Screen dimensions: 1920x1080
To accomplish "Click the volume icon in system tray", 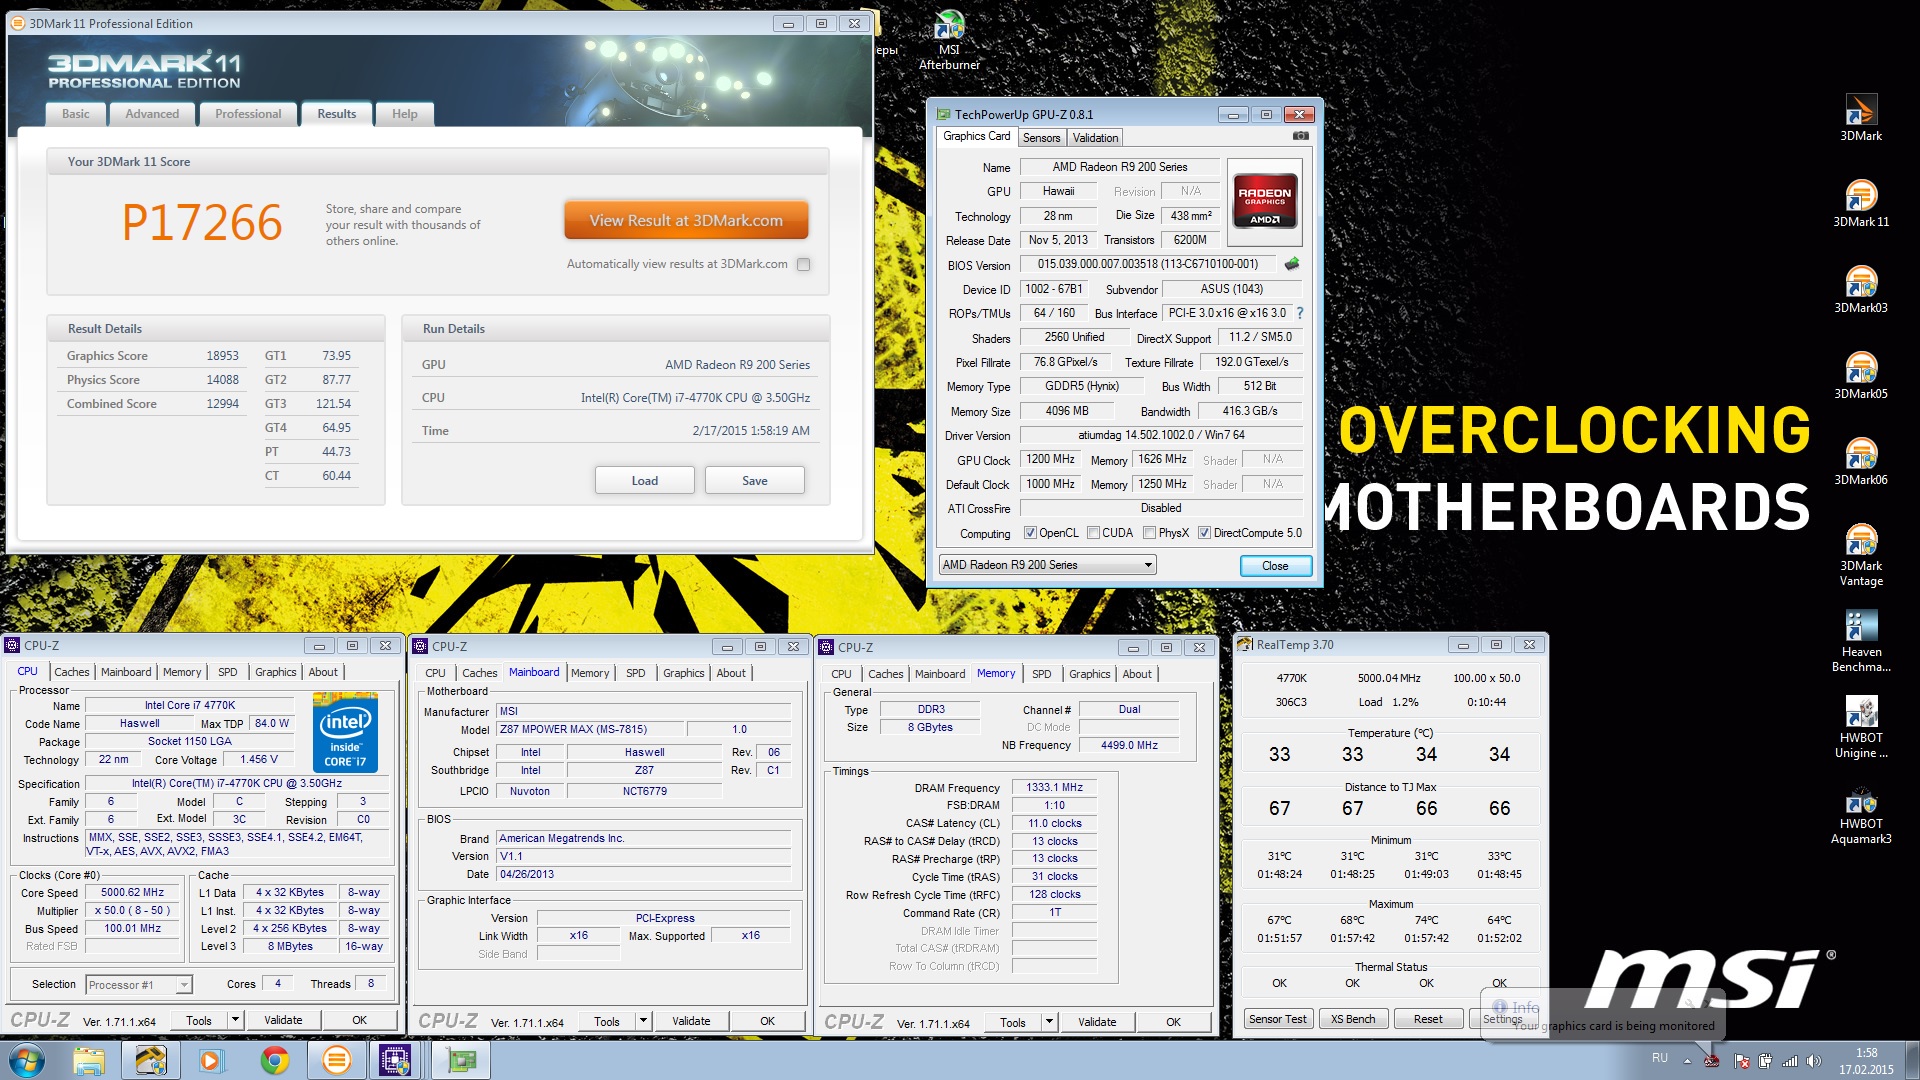I will pyautogui.click(x=1814, y=1061).
